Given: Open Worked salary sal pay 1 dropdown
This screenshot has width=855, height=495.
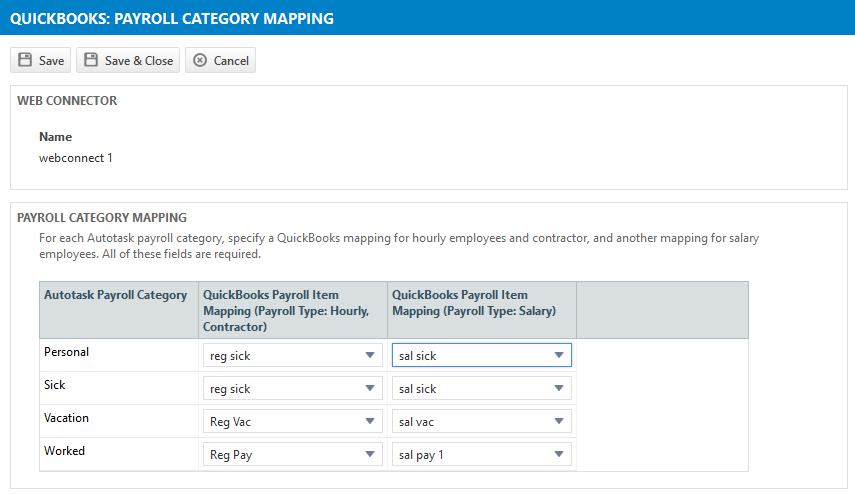Looking at the screenshot, I should 481,454.
